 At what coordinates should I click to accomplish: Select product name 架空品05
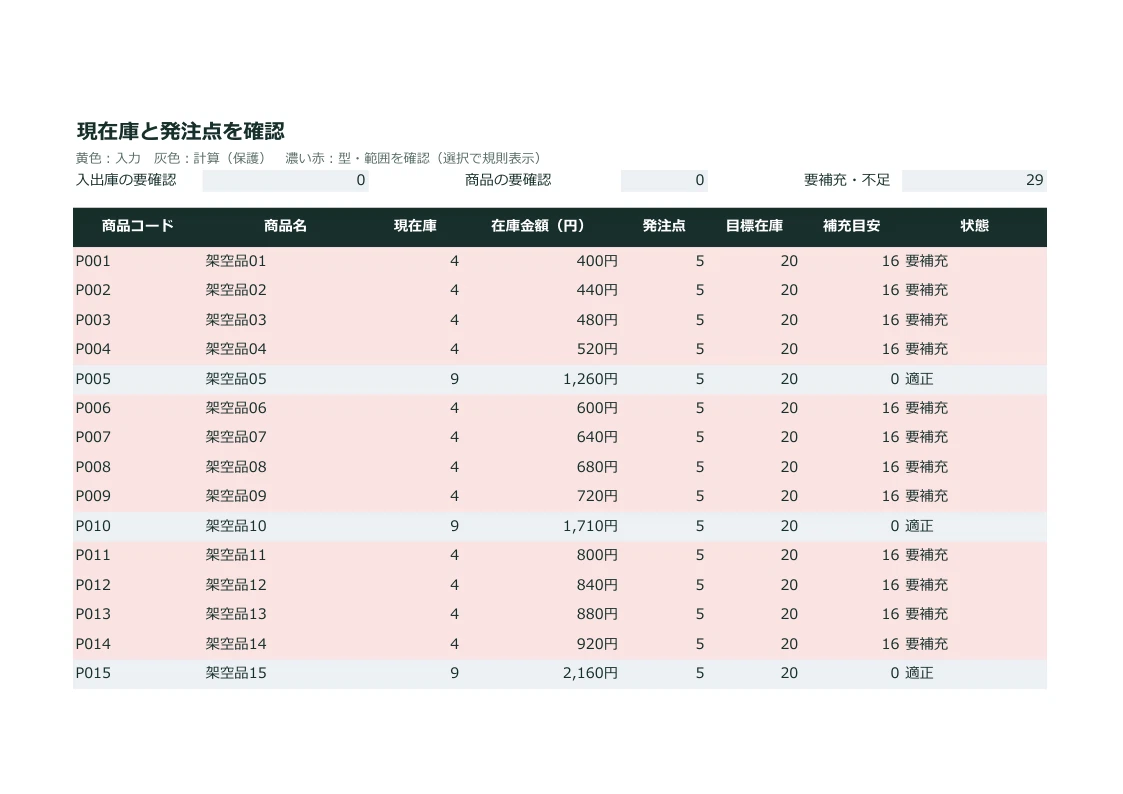pos(236,379)
